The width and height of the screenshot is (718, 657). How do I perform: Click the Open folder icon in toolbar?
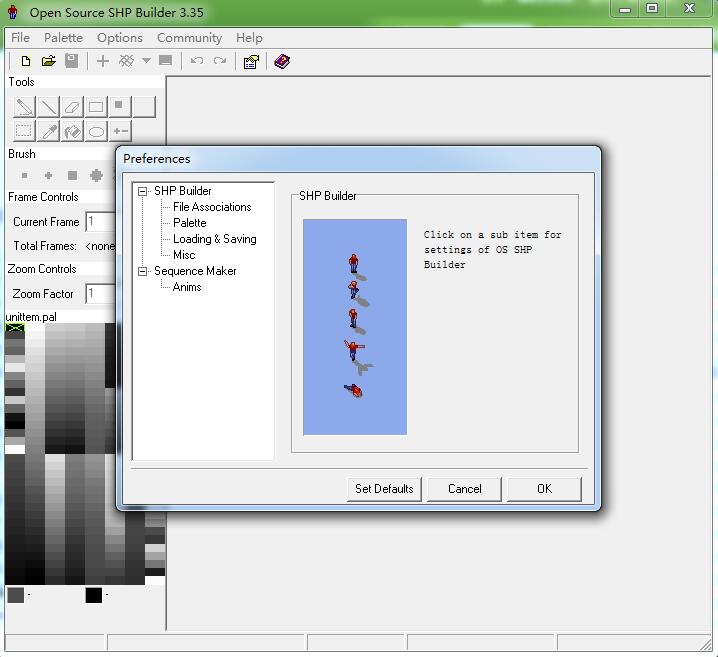pos(49,61)
